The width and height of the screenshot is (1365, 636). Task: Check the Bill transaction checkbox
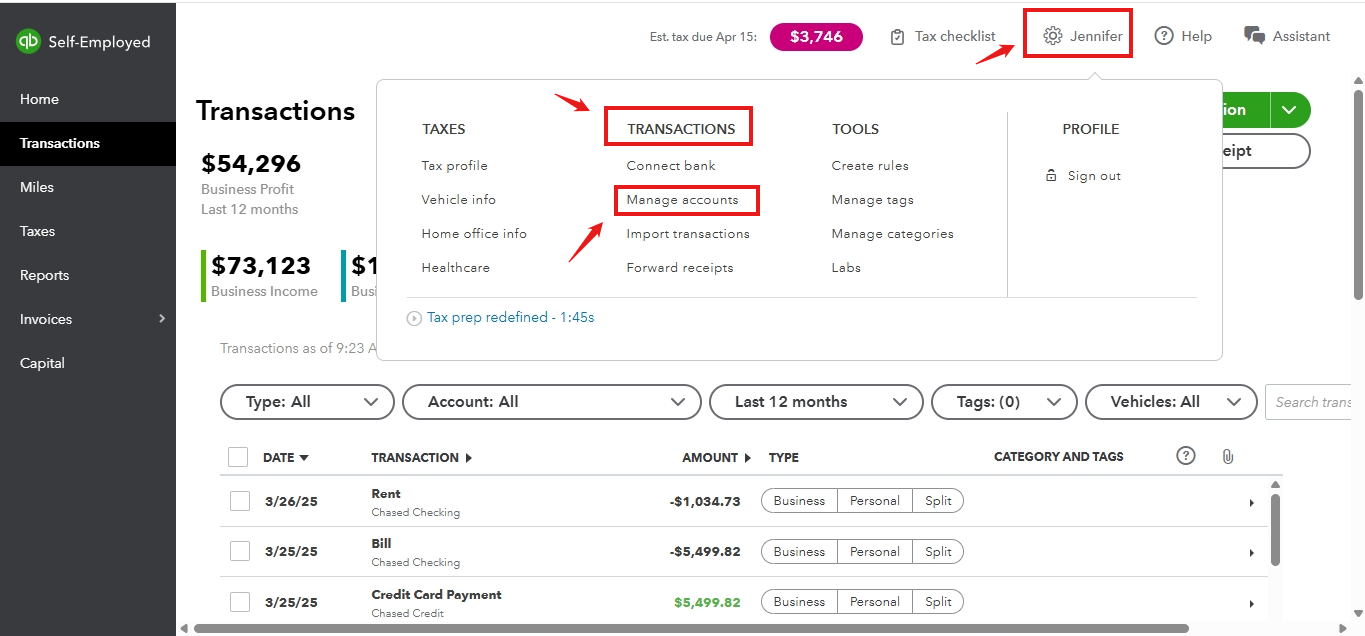240,551
